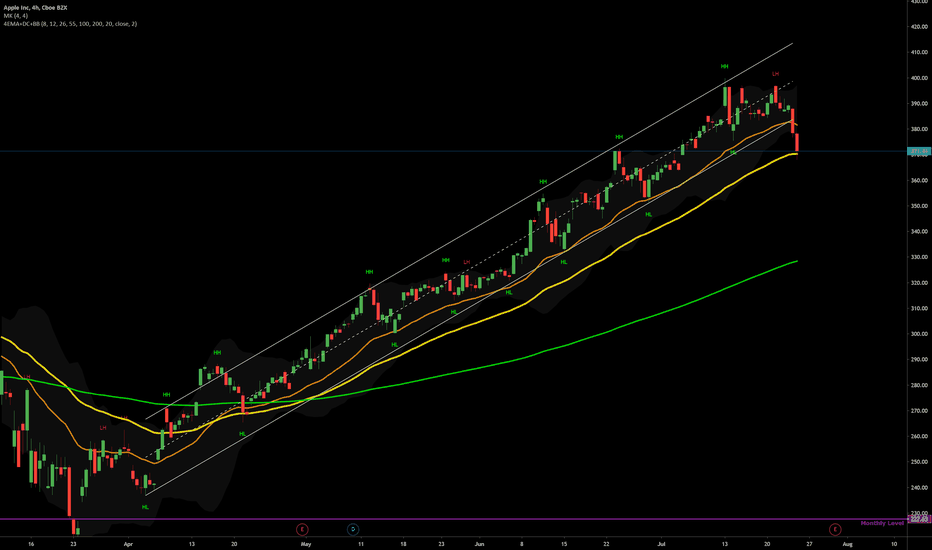Click the HL label below April low
This screenshot has height=550, width=932.
pos(145,507)
